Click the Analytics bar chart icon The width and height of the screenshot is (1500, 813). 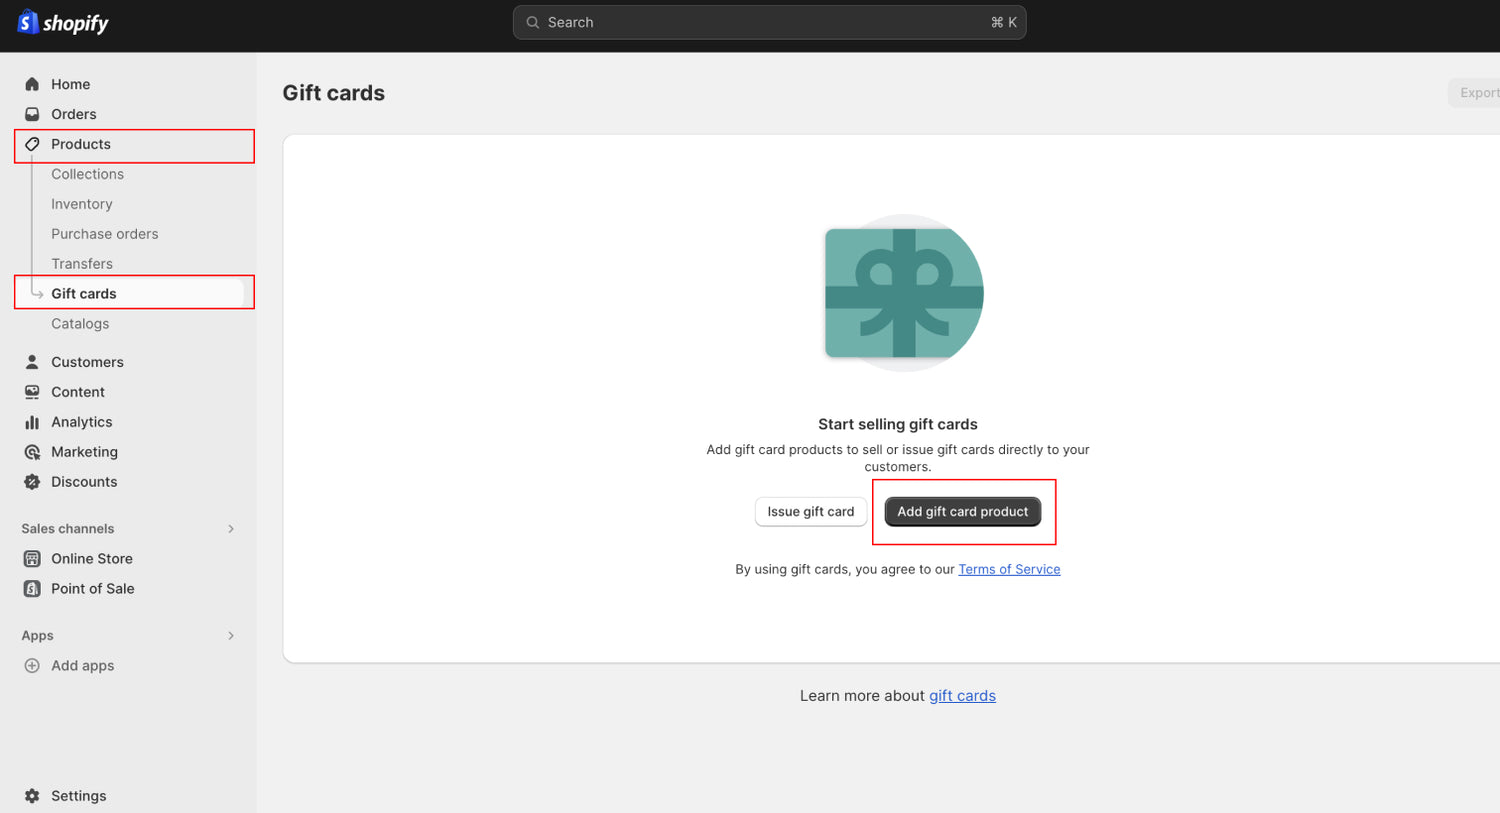[32, 422]
